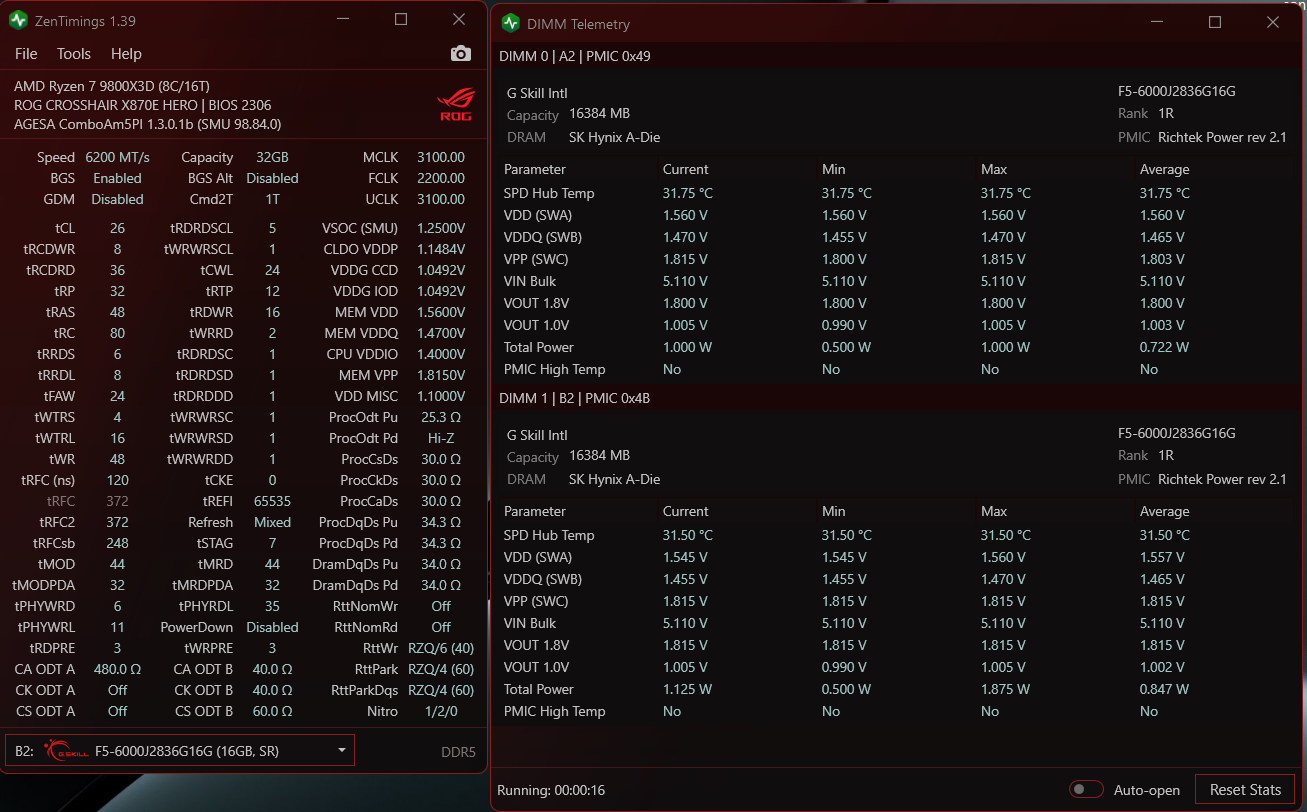This screenshot has width=1307, height=812.
Task: Click the tREFI value "65535"
Action: (272, 501)
